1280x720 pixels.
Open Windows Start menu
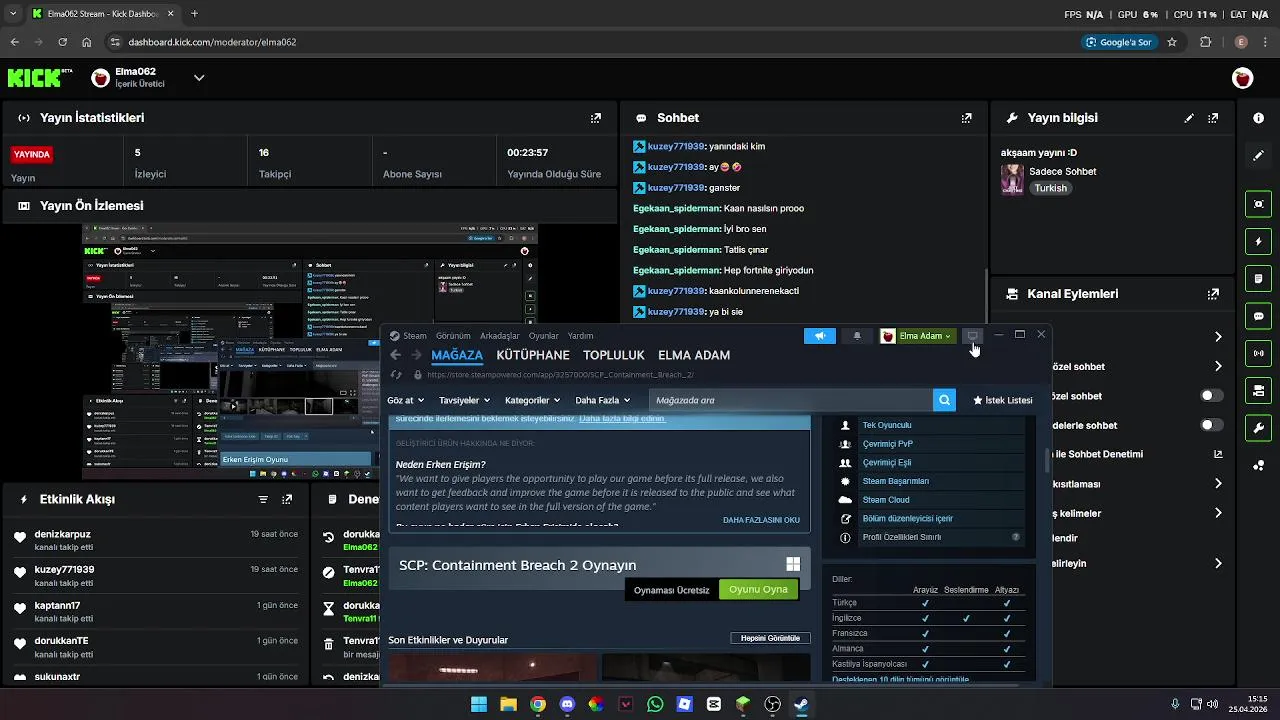pos(479,704)
